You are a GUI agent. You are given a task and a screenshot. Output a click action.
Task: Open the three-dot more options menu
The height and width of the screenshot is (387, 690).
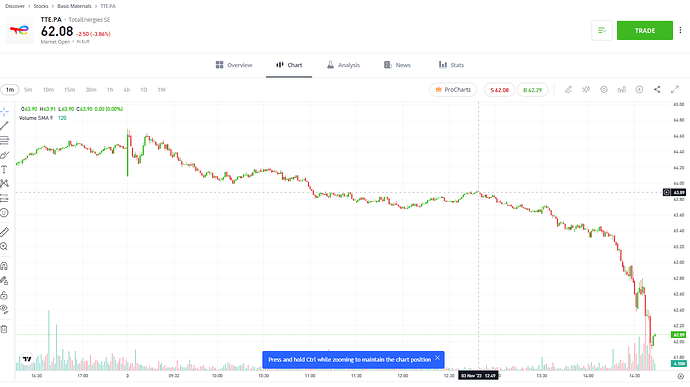pos(680,30)
